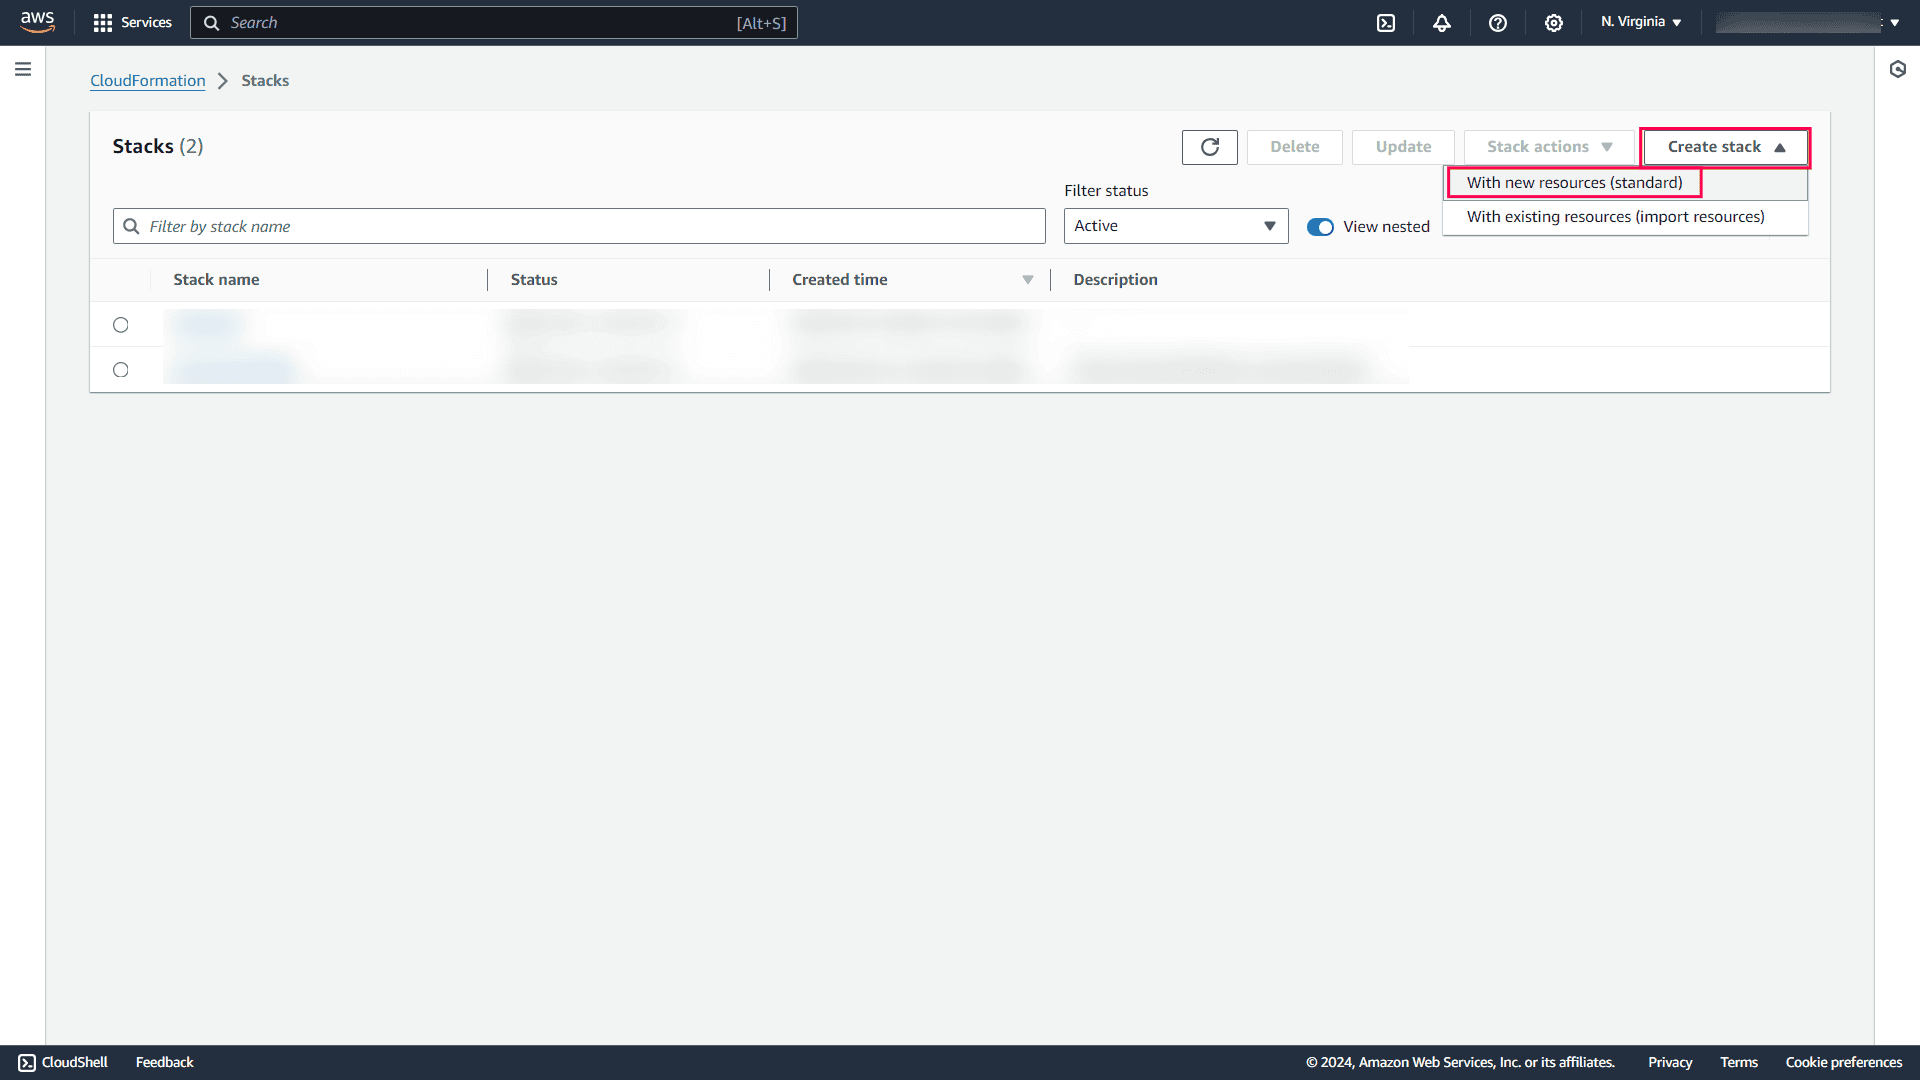
Task: Open the Amazon Q assistant panel
Action: 1899,69
